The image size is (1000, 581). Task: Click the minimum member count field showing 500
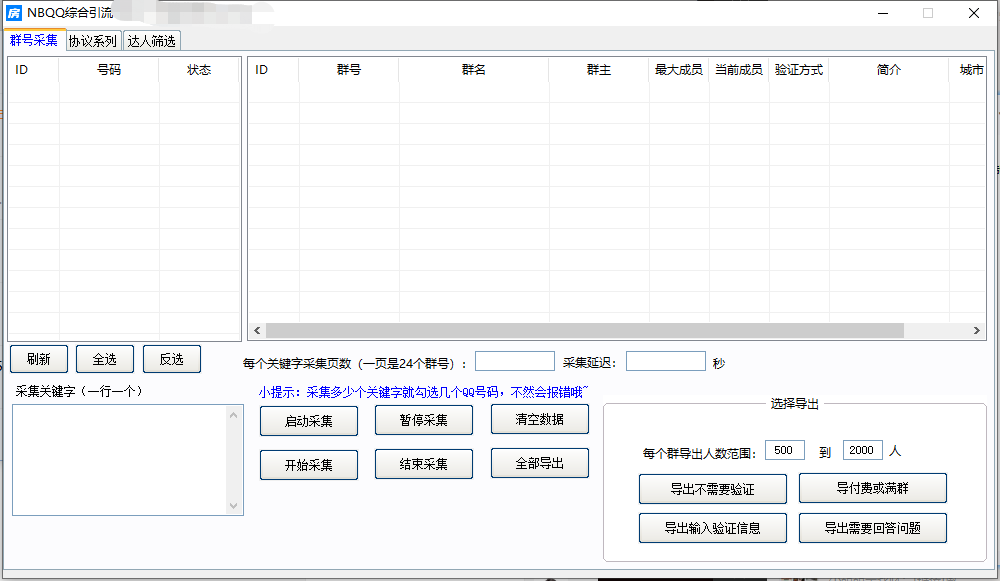click(784, 451)
